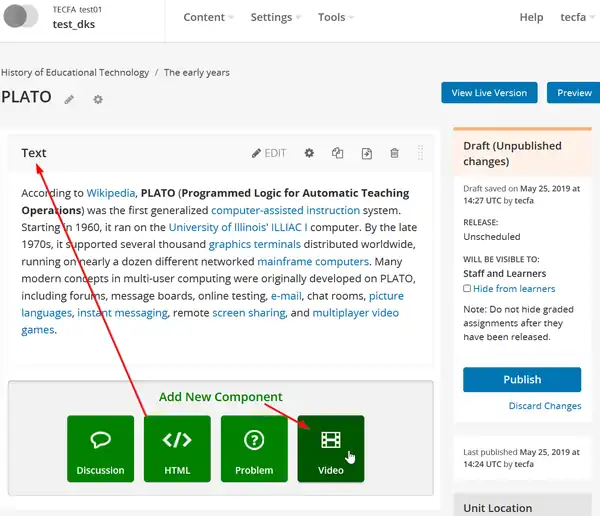
Task: Delete the Text component with trash icon
Action: point(395,153)
